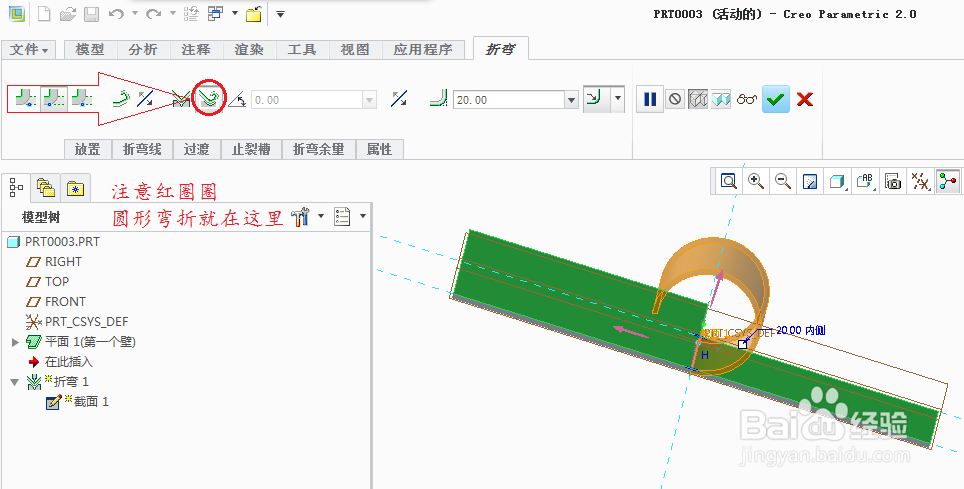
Task: Select the third bend-material-side option
Action: click(81, 98)
